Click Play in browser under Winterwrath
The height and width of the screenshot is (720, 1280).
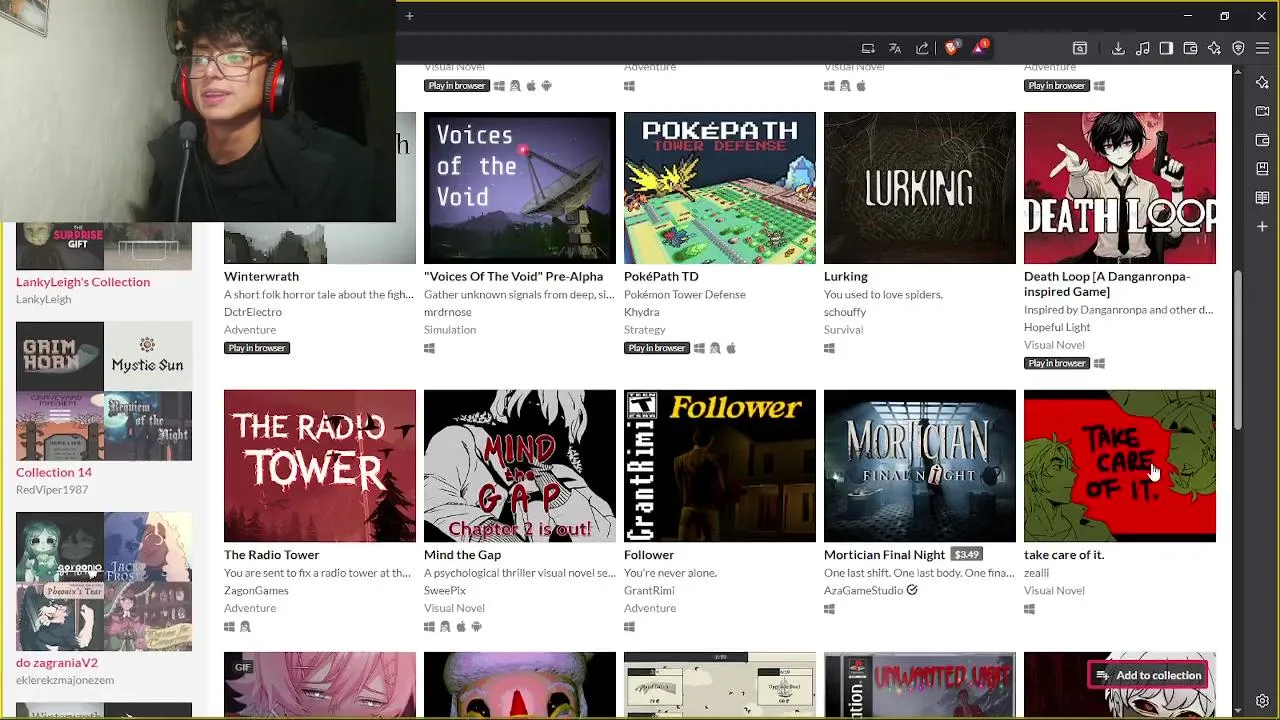(x=257, y=348)
